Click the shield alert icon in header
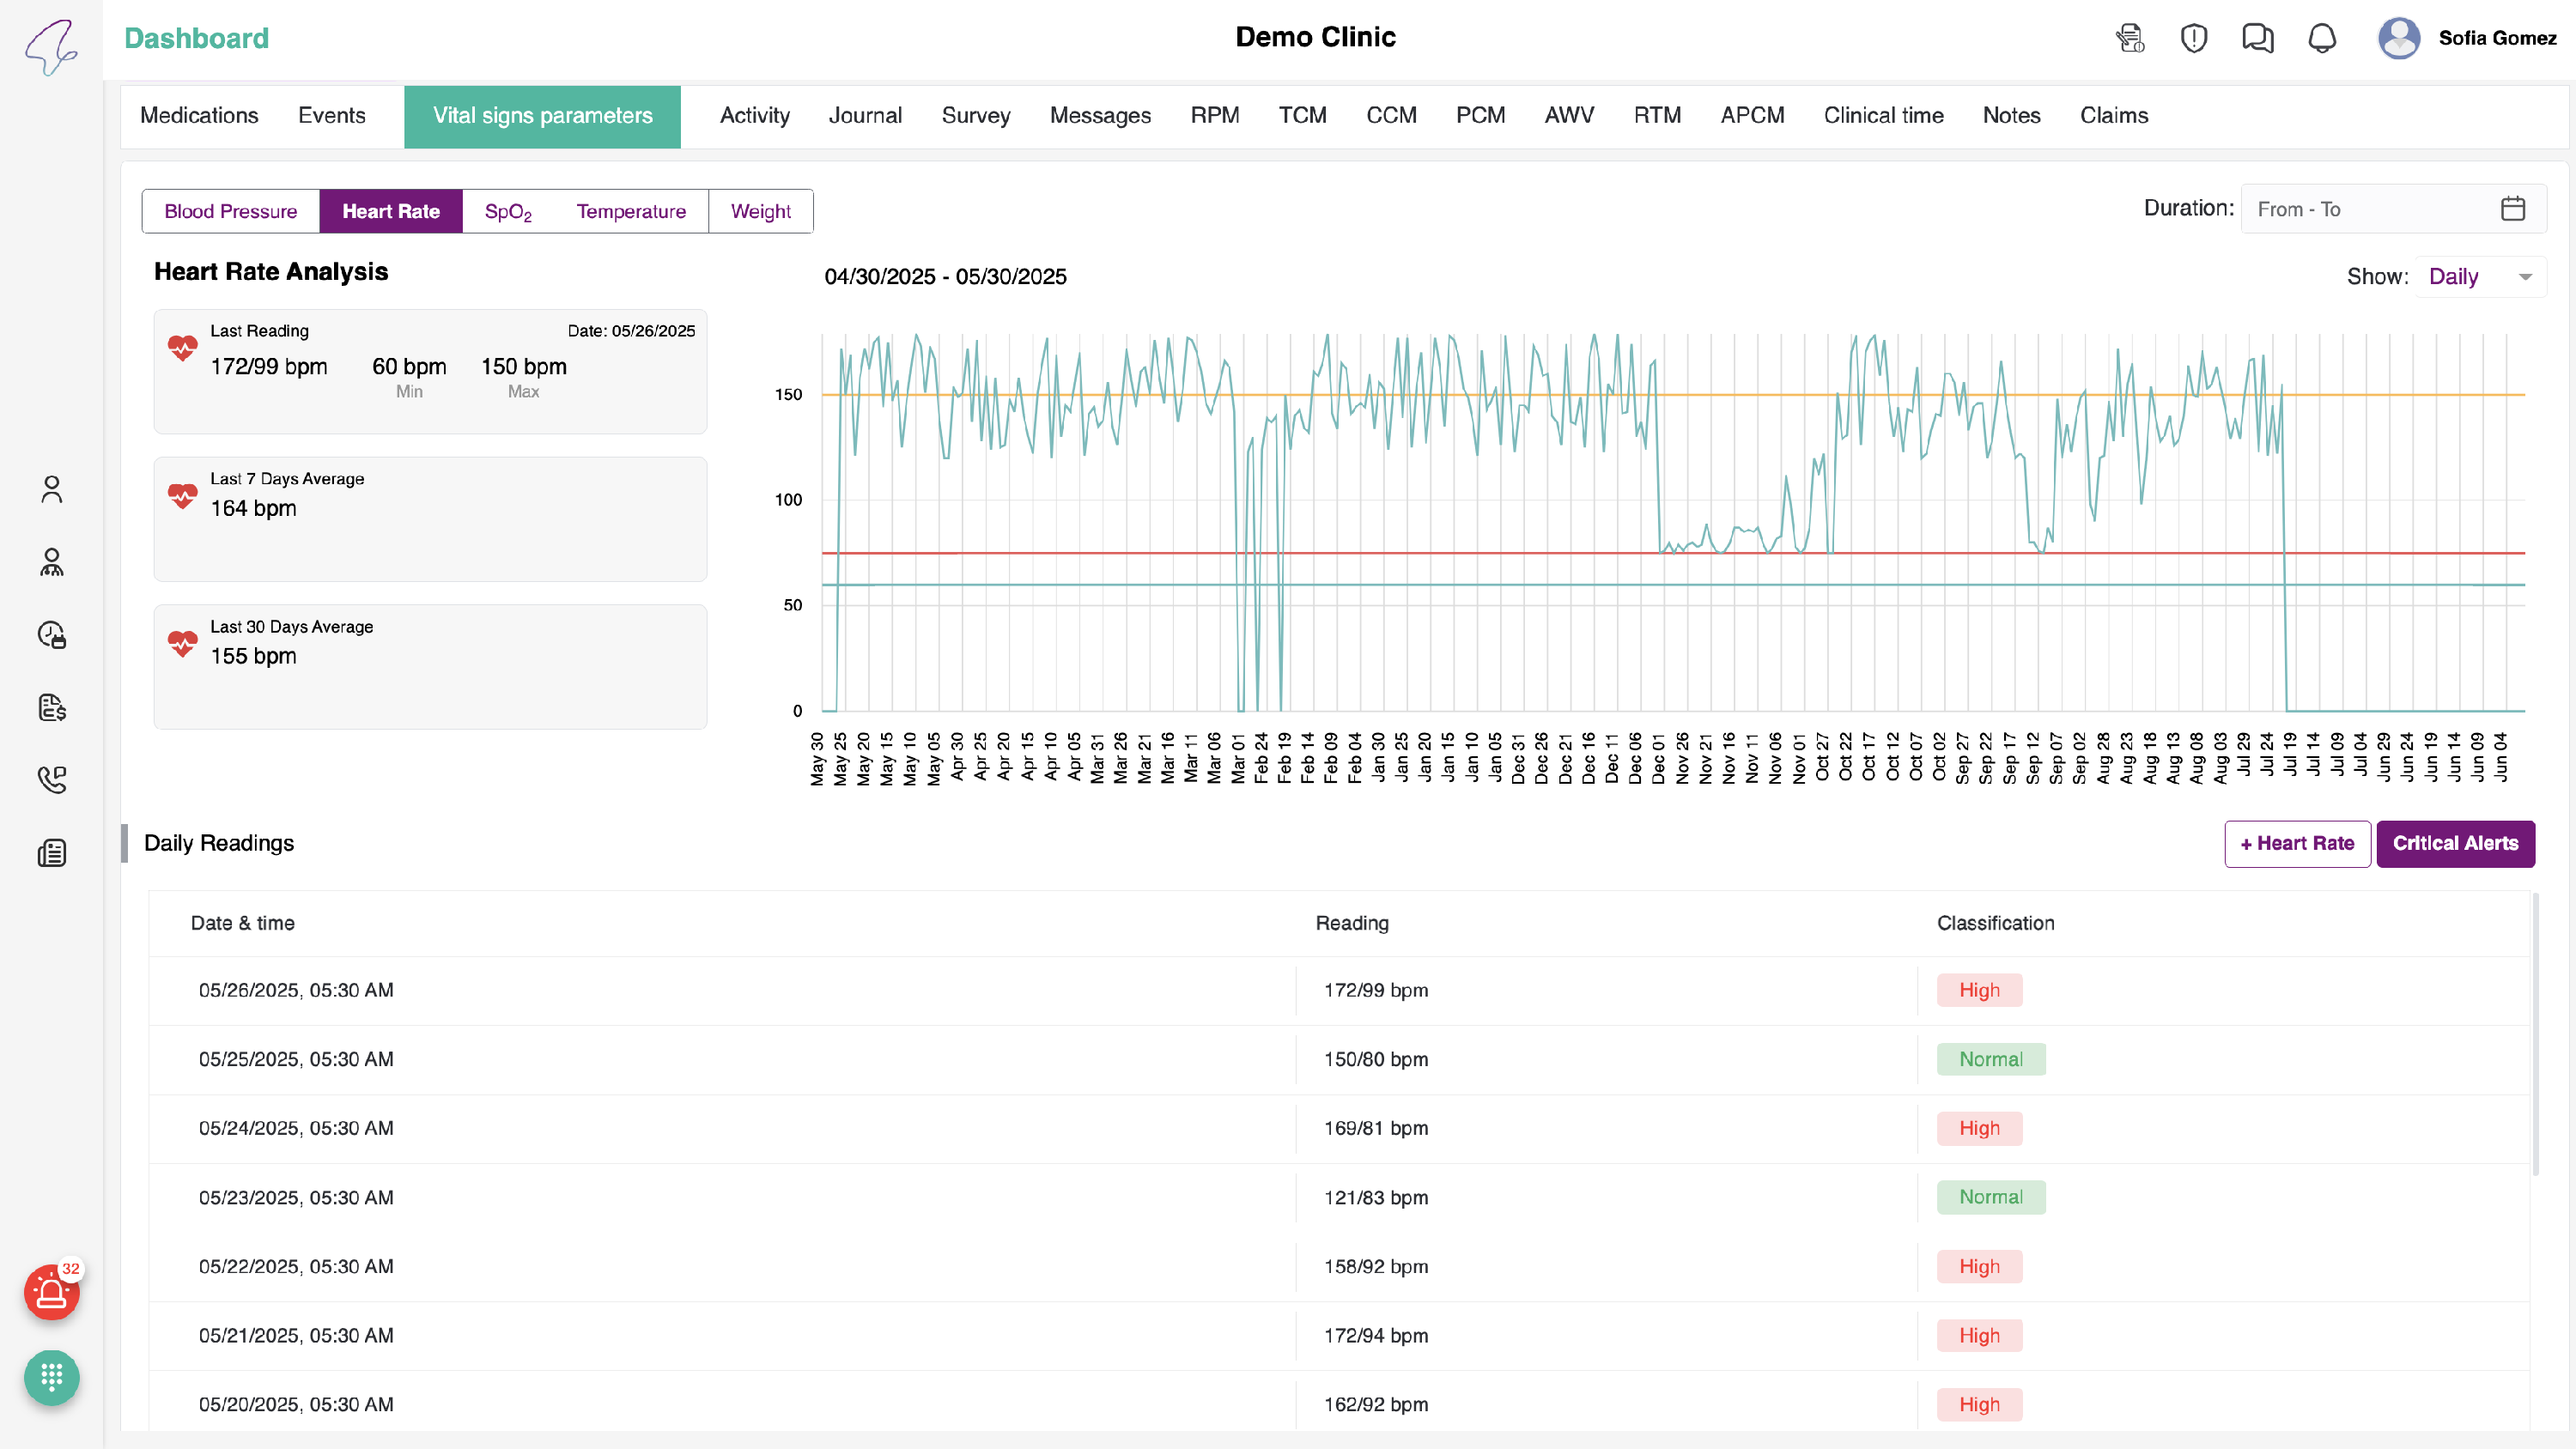This screenshot has height=1449, width=2576. [2193, 38]
